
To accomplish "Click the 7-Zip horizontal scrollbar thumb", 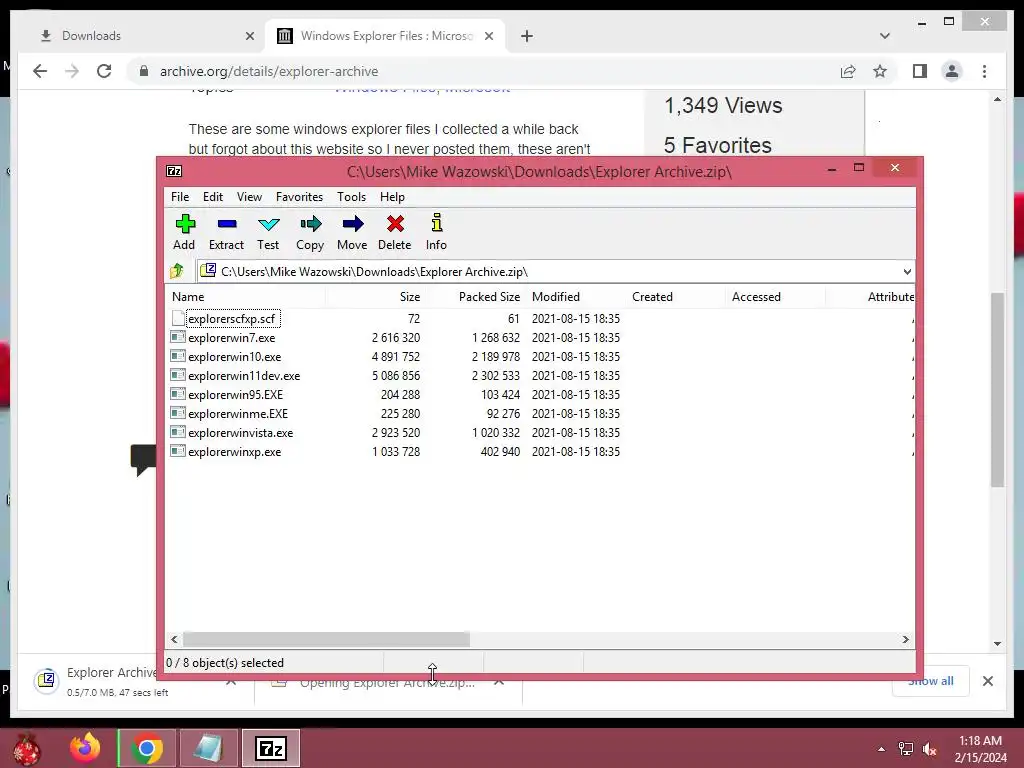I will 326,639.
